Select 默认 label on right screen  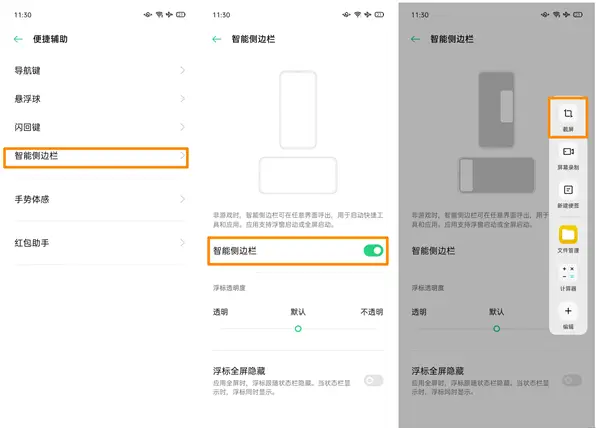pos(496,312)
